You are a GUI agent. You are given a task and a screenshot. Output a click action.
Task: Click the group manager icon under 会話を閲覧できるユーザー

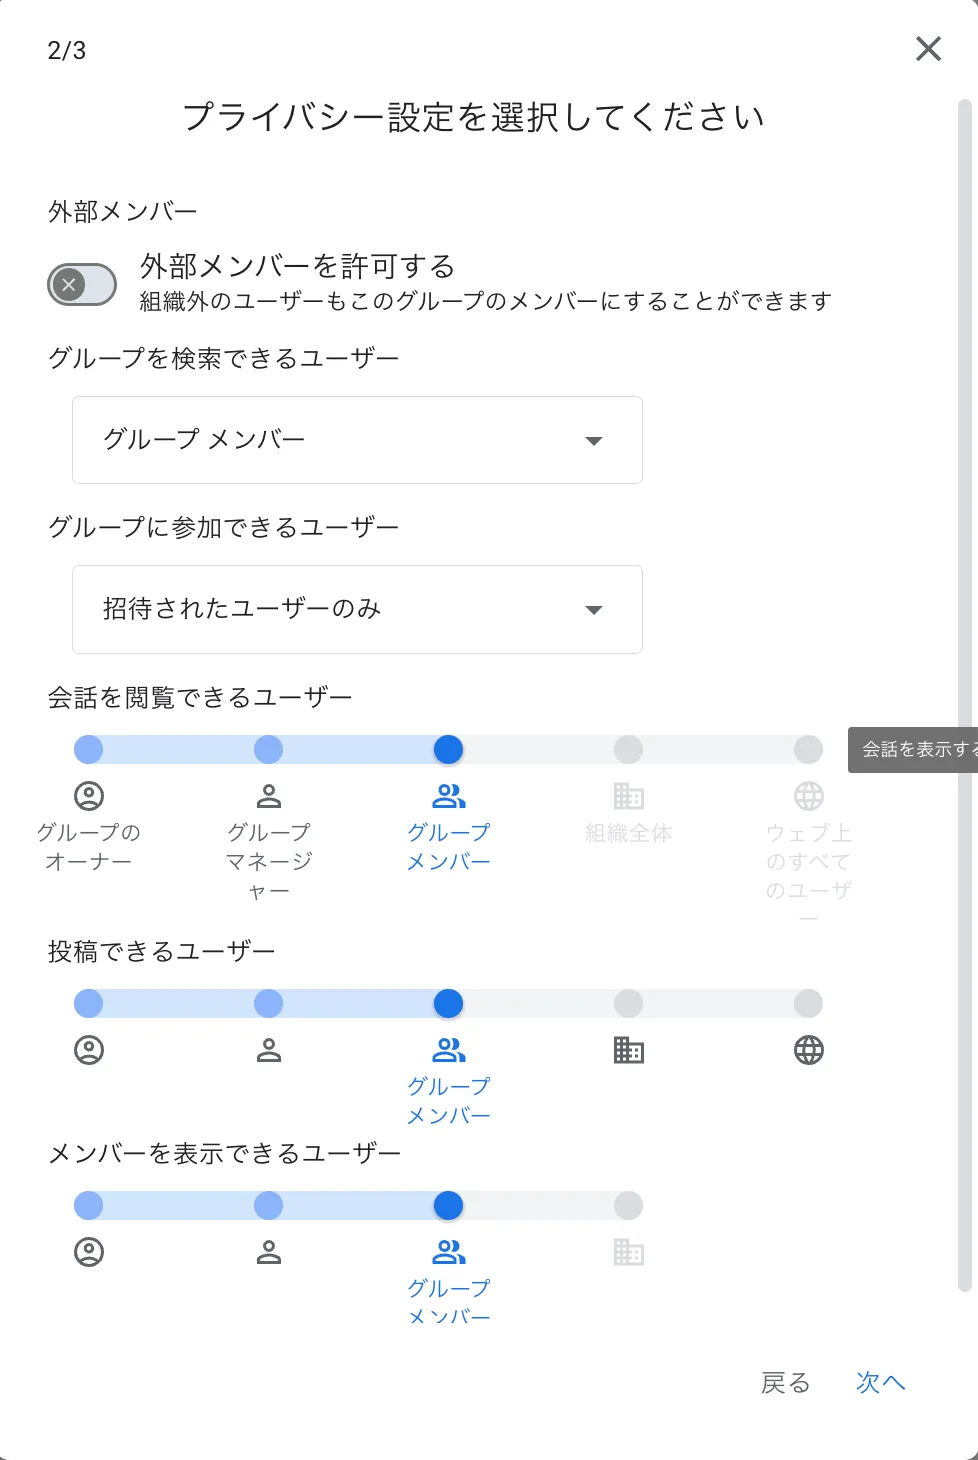(x=269, y=796)
